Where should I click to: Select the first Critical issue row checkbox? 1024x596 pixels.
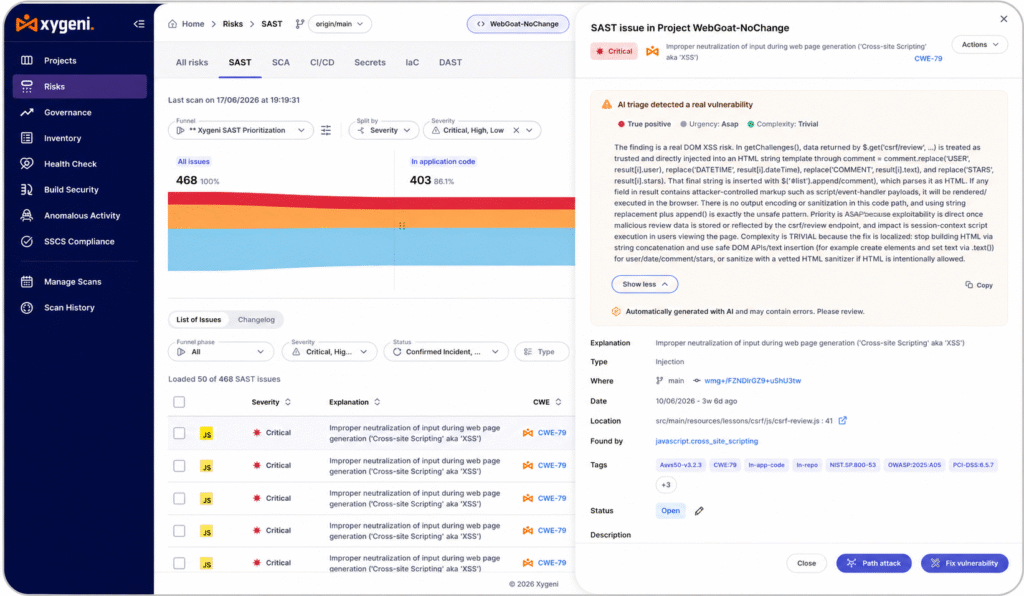tap(179, 433)
